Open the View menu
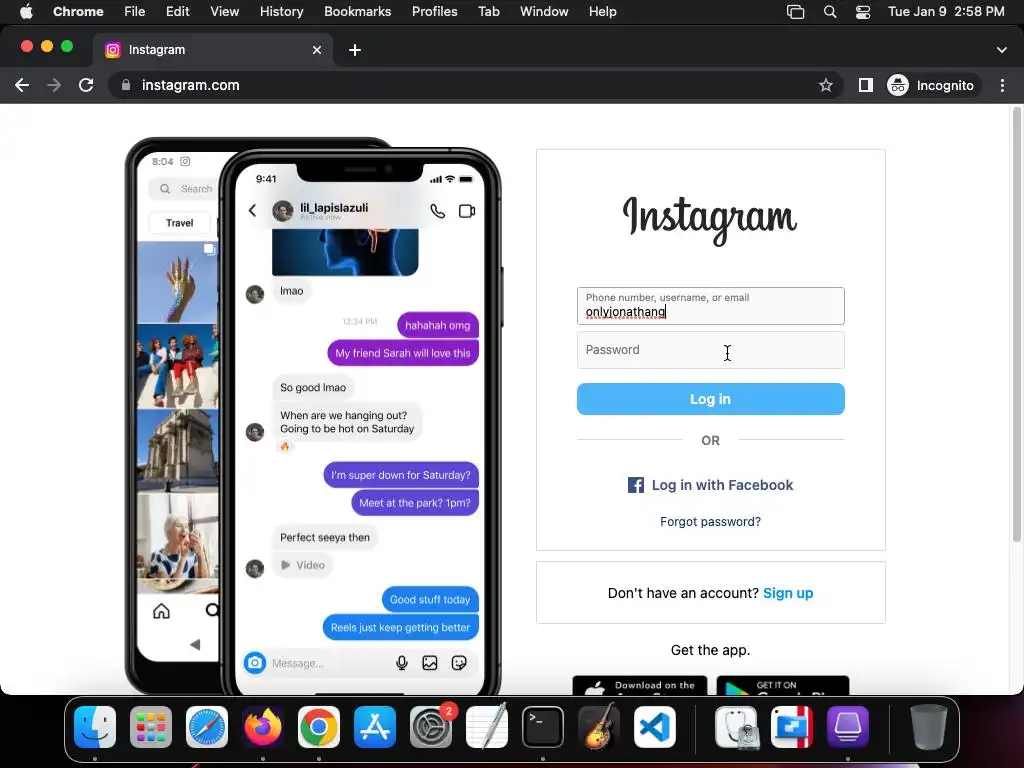Screen dimensions: 1024x768 [225, 11]
